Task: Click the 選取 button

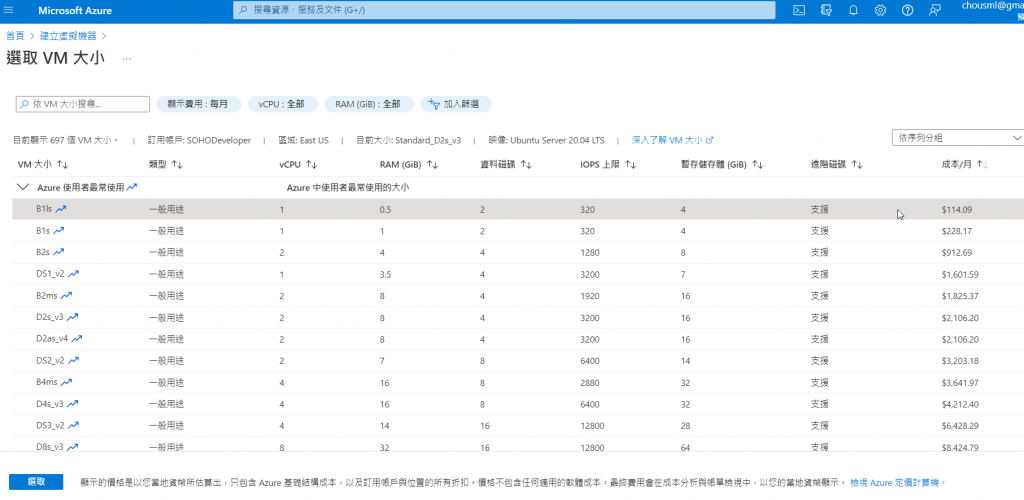Action: (x=36, y=482)
